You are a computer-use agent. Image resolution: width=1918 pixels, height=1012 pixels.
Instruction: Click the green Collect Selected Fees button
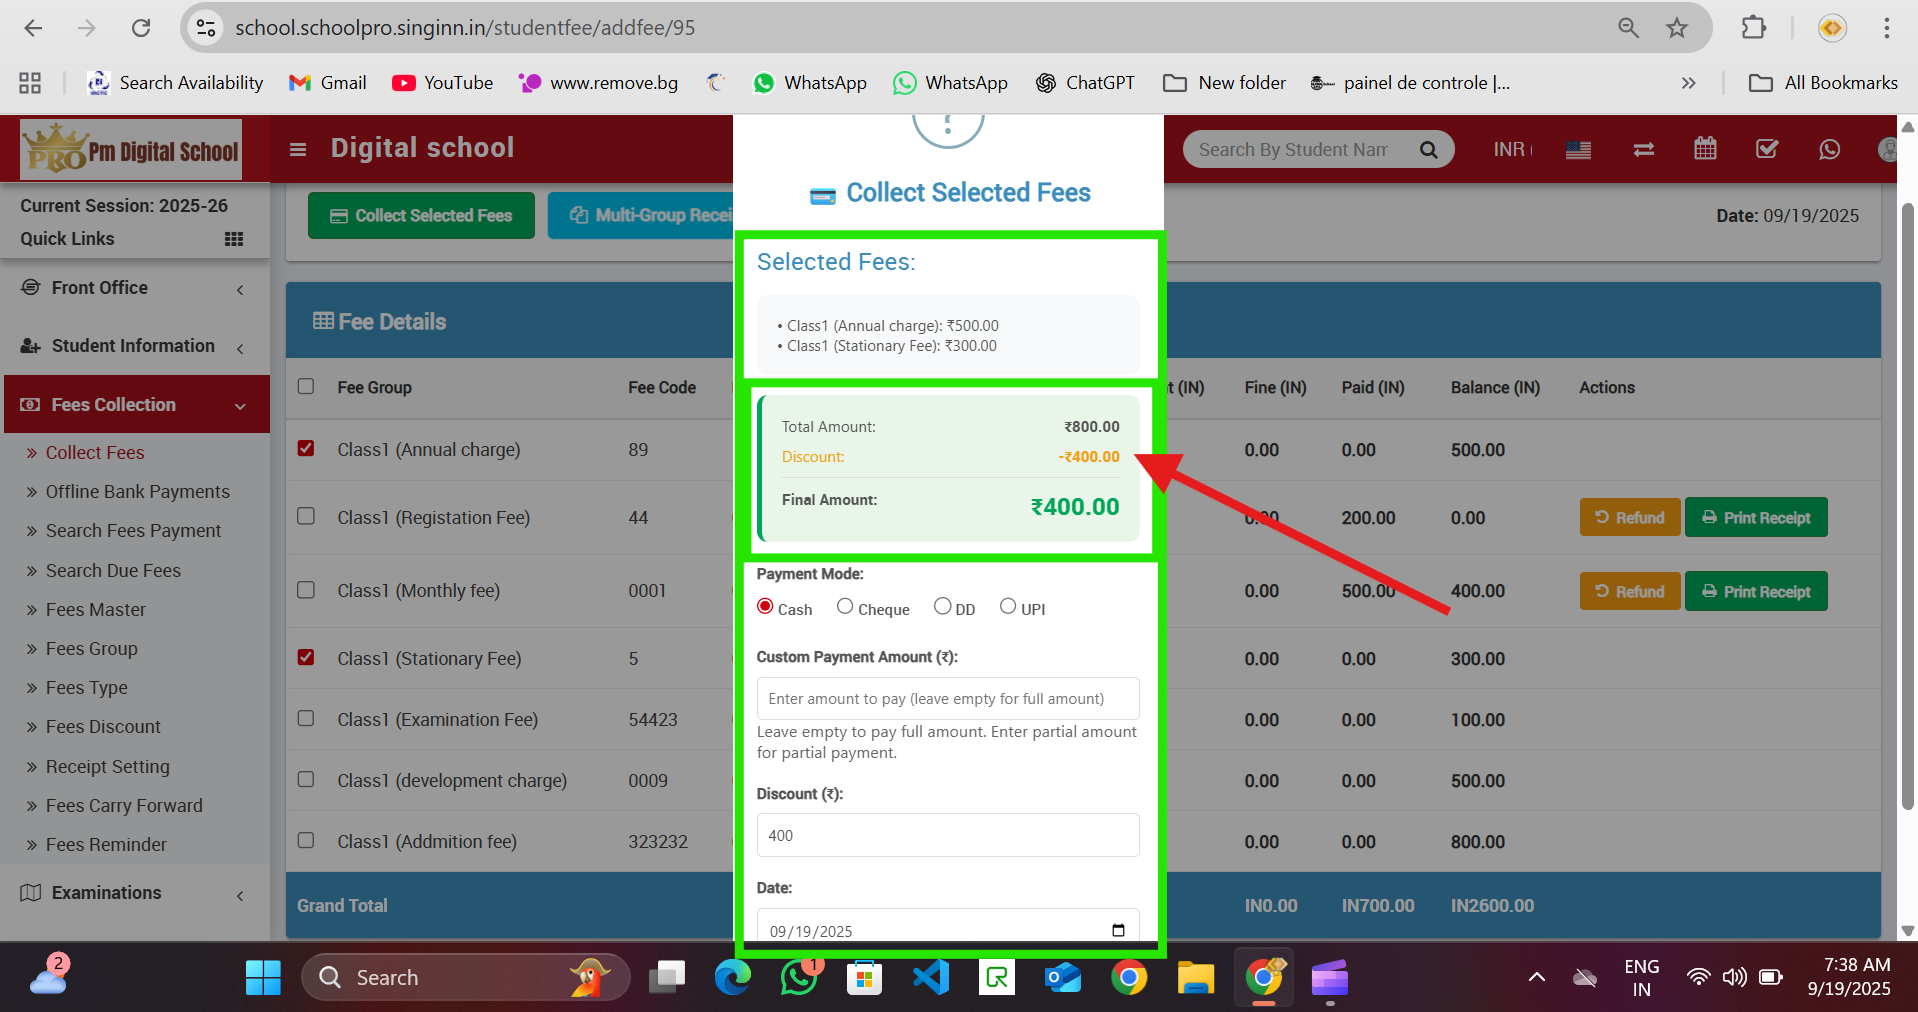coord(421,216)
